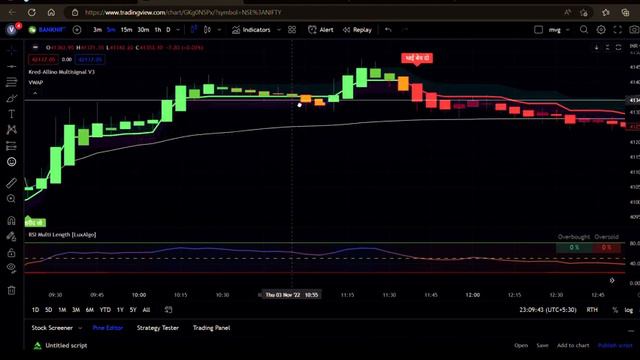Select the 5m timeframe

click(x=111, y=30)
